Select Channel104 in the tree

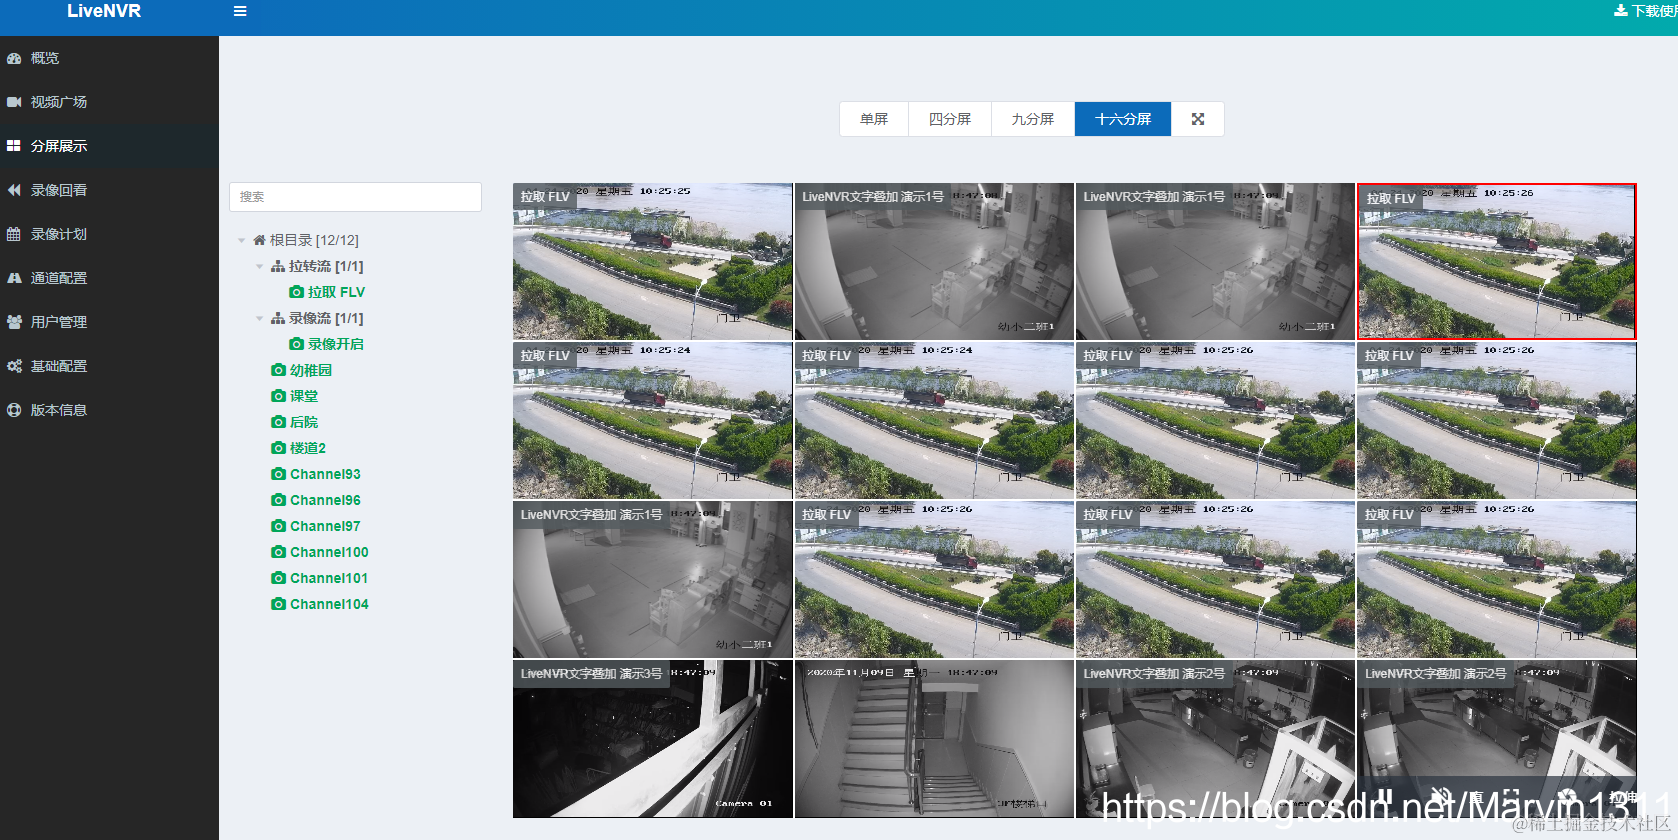point(329,604)
